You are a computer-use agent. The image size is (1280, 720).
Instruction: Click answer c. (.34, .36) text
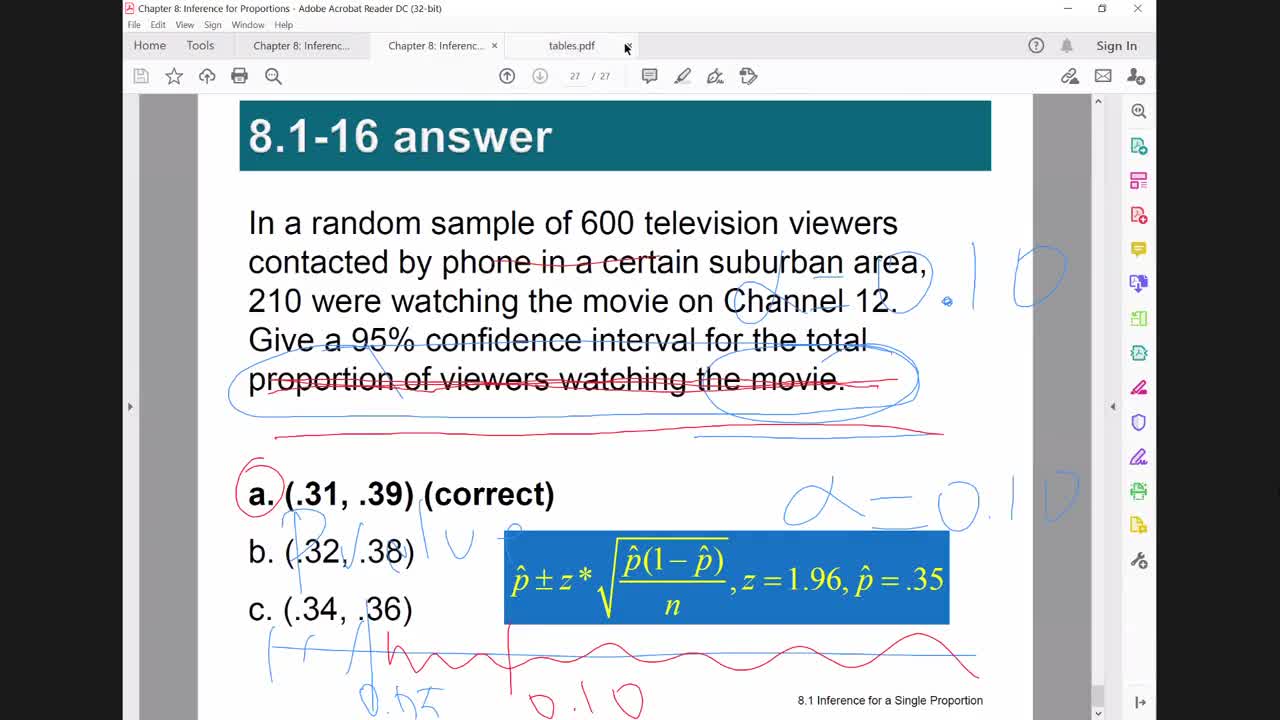point(330,610)
